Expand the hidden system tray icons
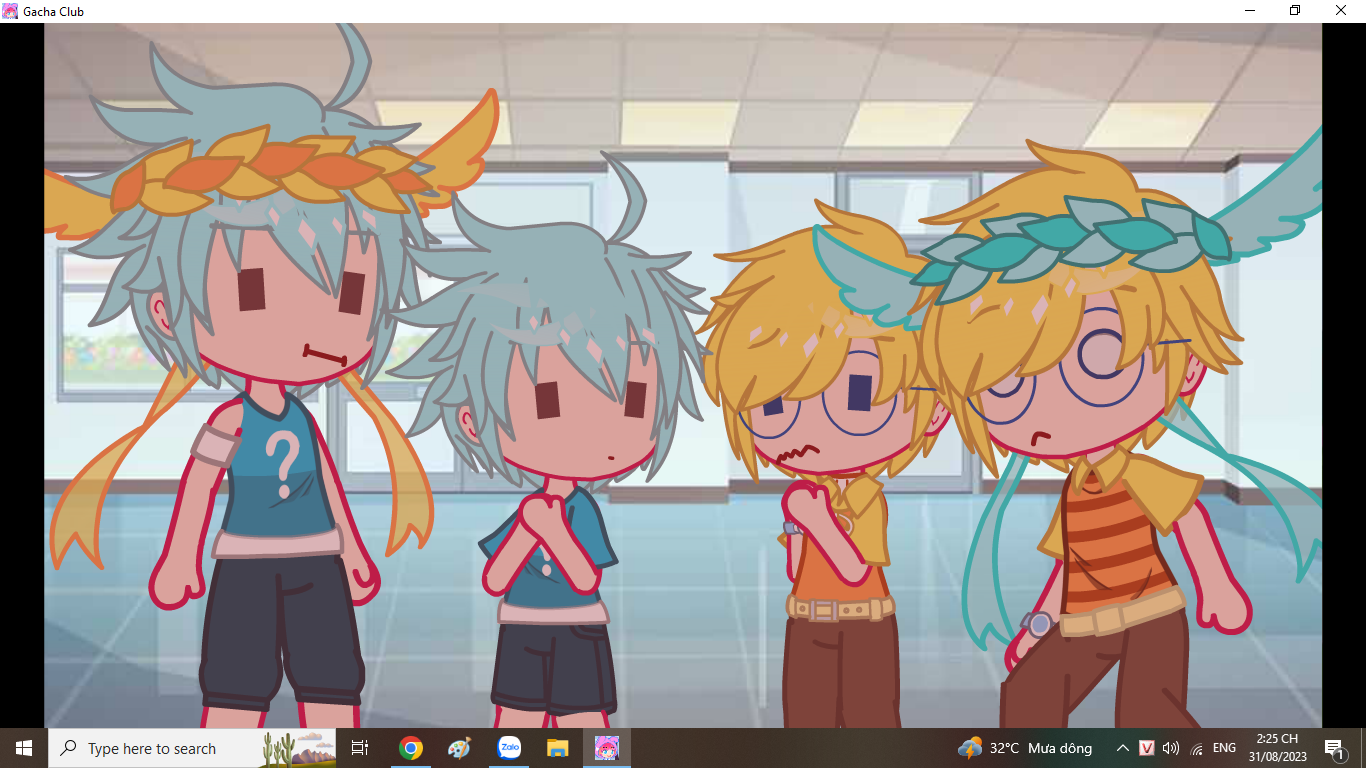Image resolution: width=1366 pixels, height=768 pixels. click(1122, 748)
